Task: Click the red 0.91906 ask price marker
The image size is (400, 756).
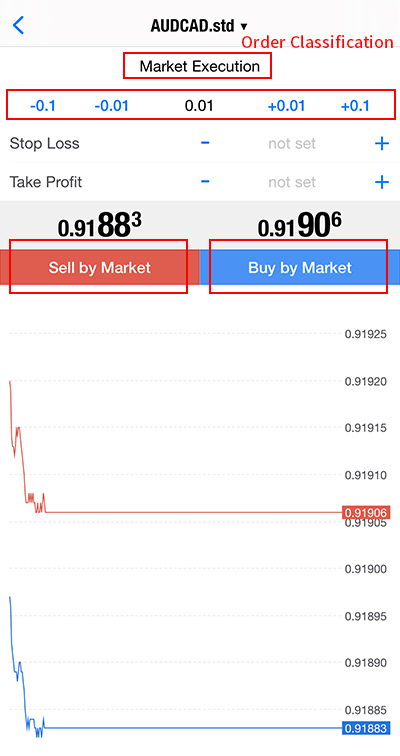Action: [365, 512]
